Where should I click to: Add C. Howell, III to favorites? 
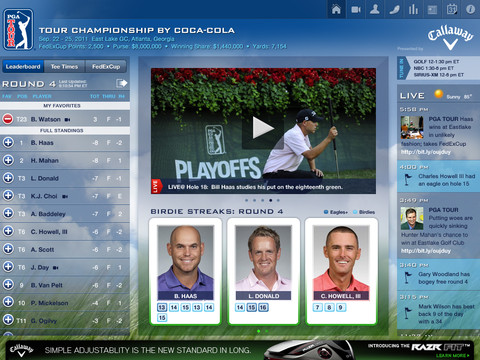click(8, 231)
